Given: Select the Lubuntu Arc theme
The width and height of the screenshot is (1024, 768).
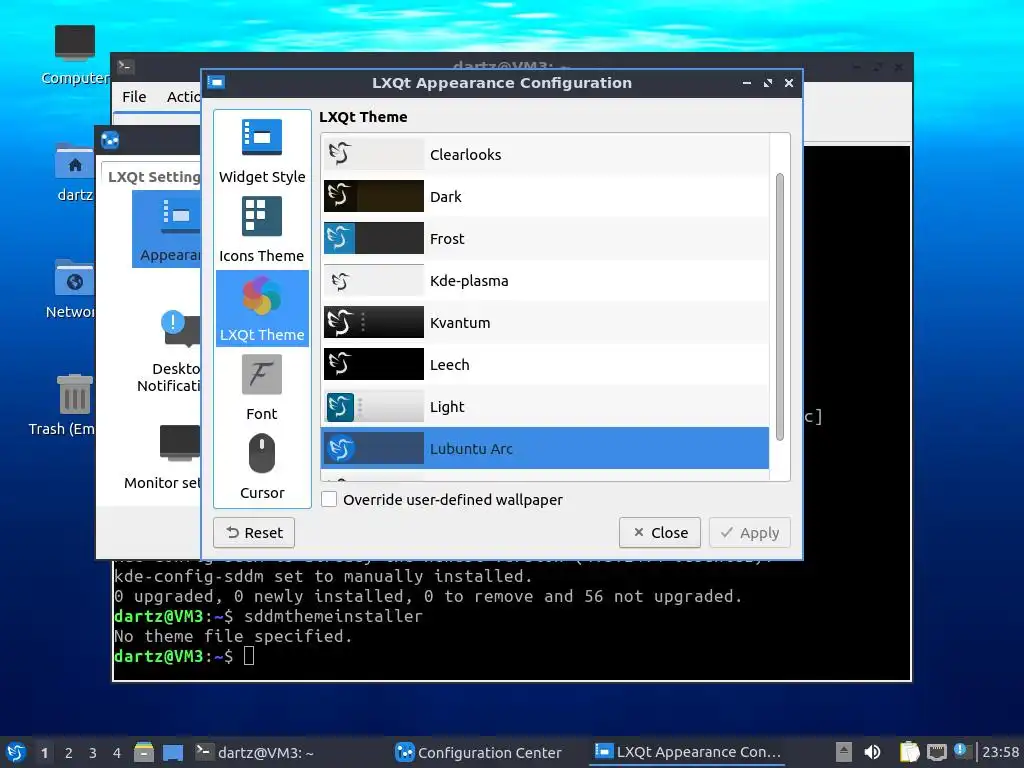Looking at the screenshot, I should 545,449.
